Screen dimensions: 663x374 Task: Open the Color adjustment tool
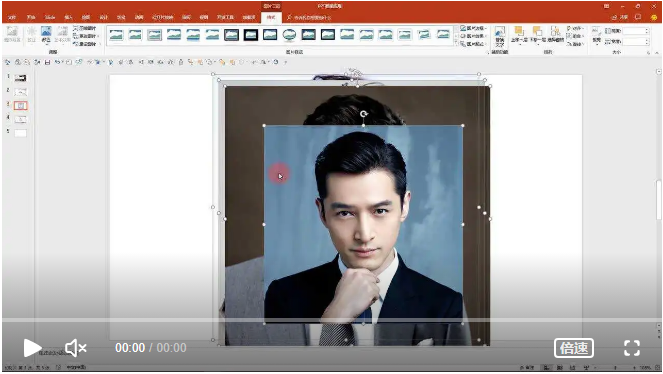tap(46, 34)
